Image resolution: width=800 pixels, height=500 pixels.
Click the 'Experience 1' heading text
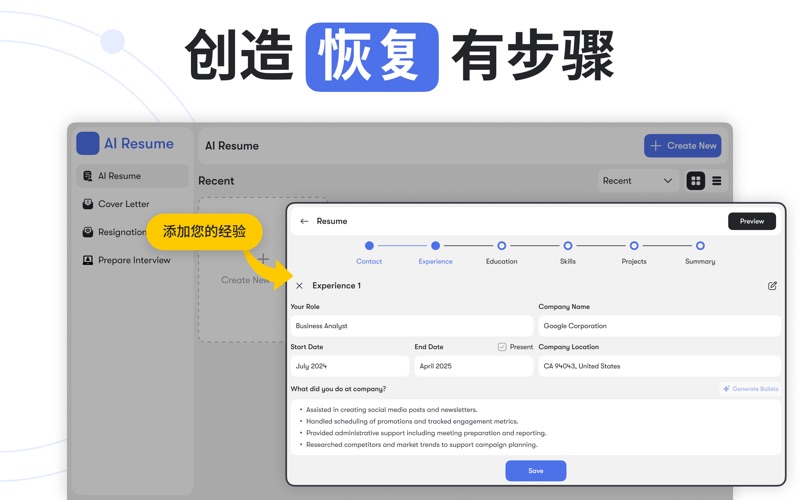coord(337,286)
